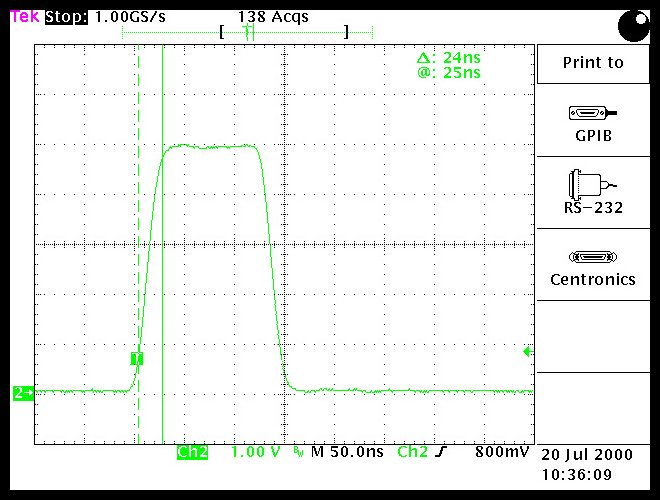Select the Centronics port icon
Image resolution: width=660 pixels, height=500 pixels.
pyautogui.click(x=593, y=257)
